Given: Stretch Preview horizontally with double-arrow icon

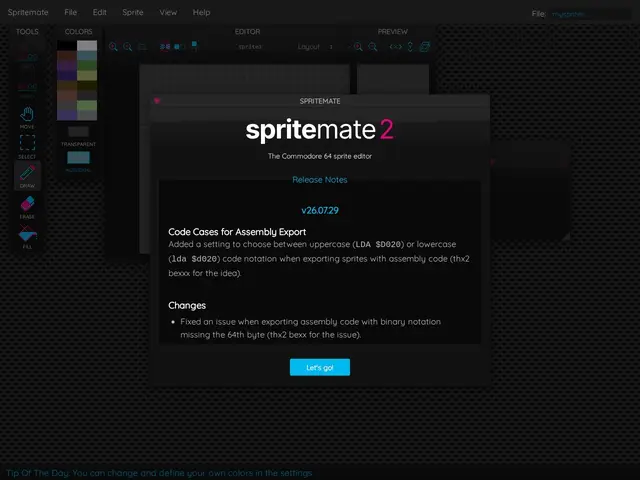Looking at the screenshot, I should pyautogui.click(x=396, y=47).
